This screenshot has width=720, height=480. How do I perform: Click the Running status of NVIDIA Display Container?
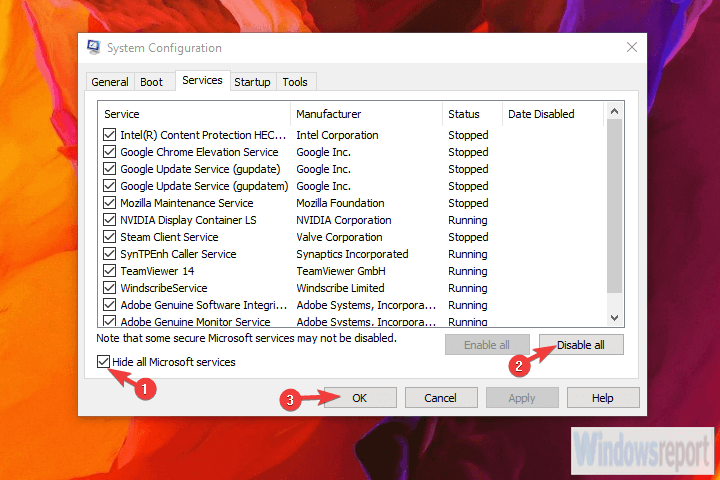click(467, 220)
